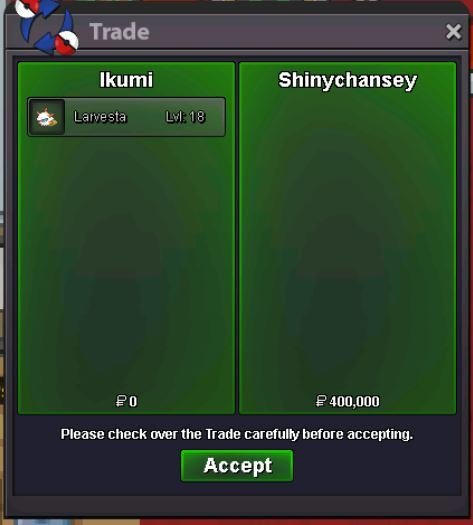The image size is (473, 525).
Task: Click the Pokédollar symbol beside 0
Action: (121, 401)
